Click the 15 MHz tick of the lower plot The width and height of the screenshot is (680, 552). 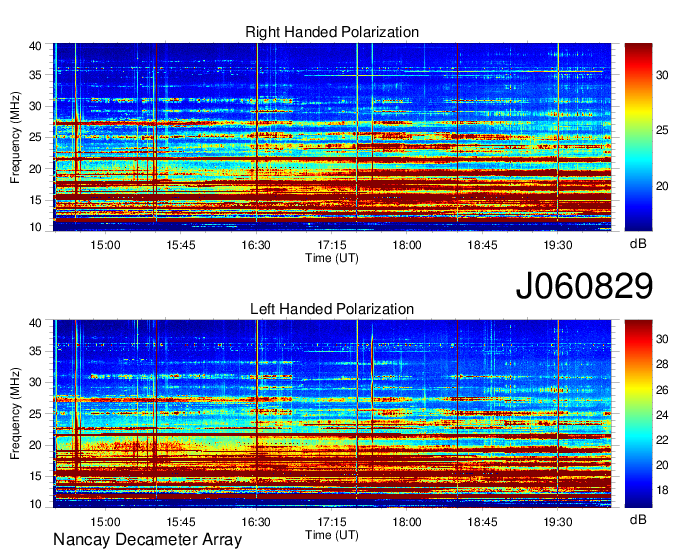(35, 476)
